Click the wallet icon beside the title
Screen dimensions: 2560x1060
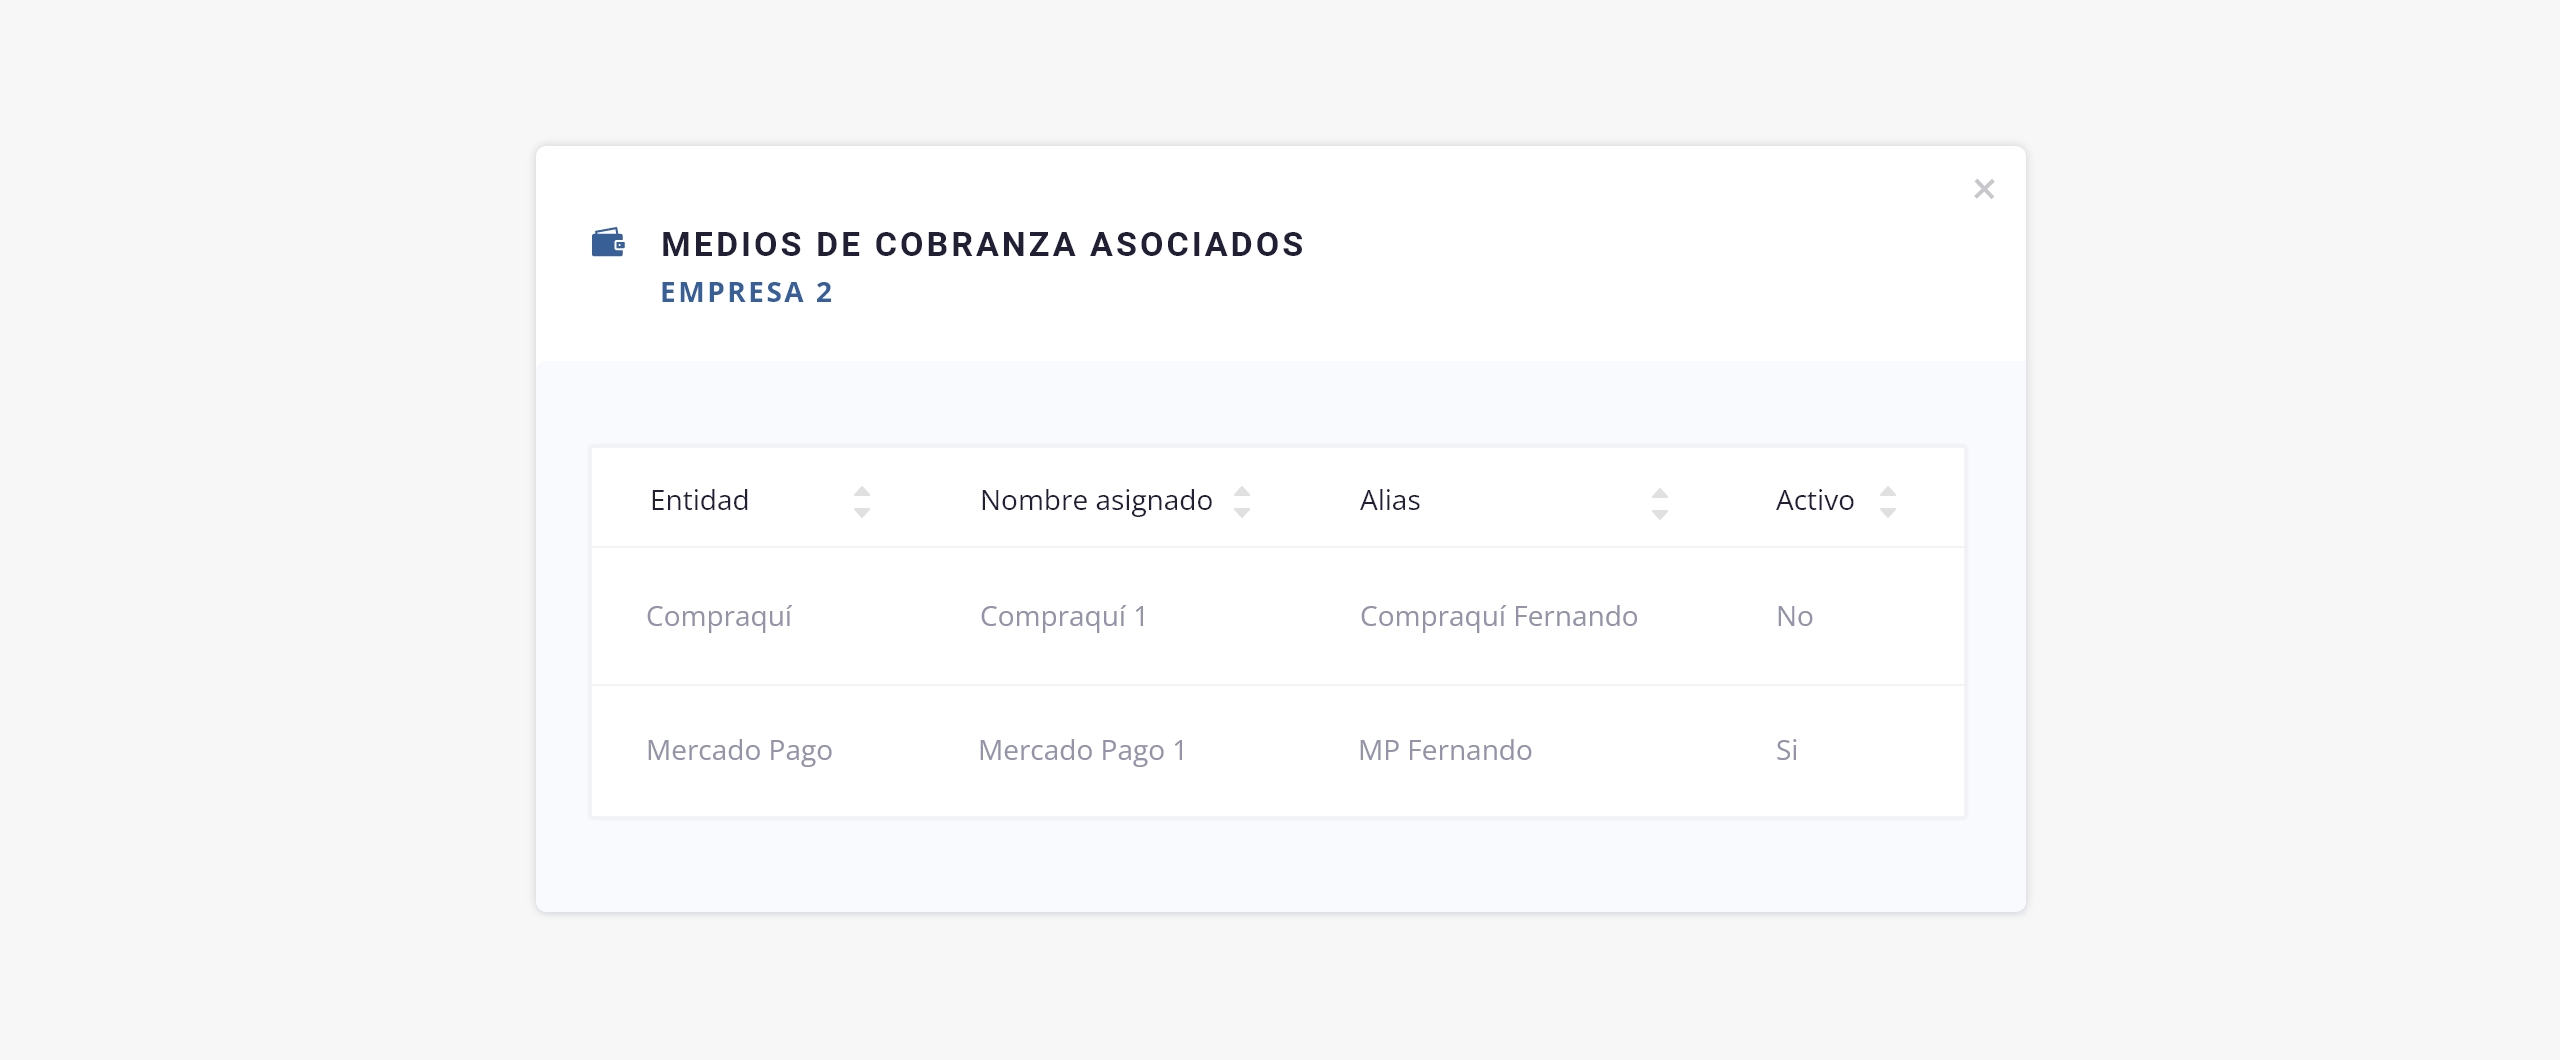608,243
